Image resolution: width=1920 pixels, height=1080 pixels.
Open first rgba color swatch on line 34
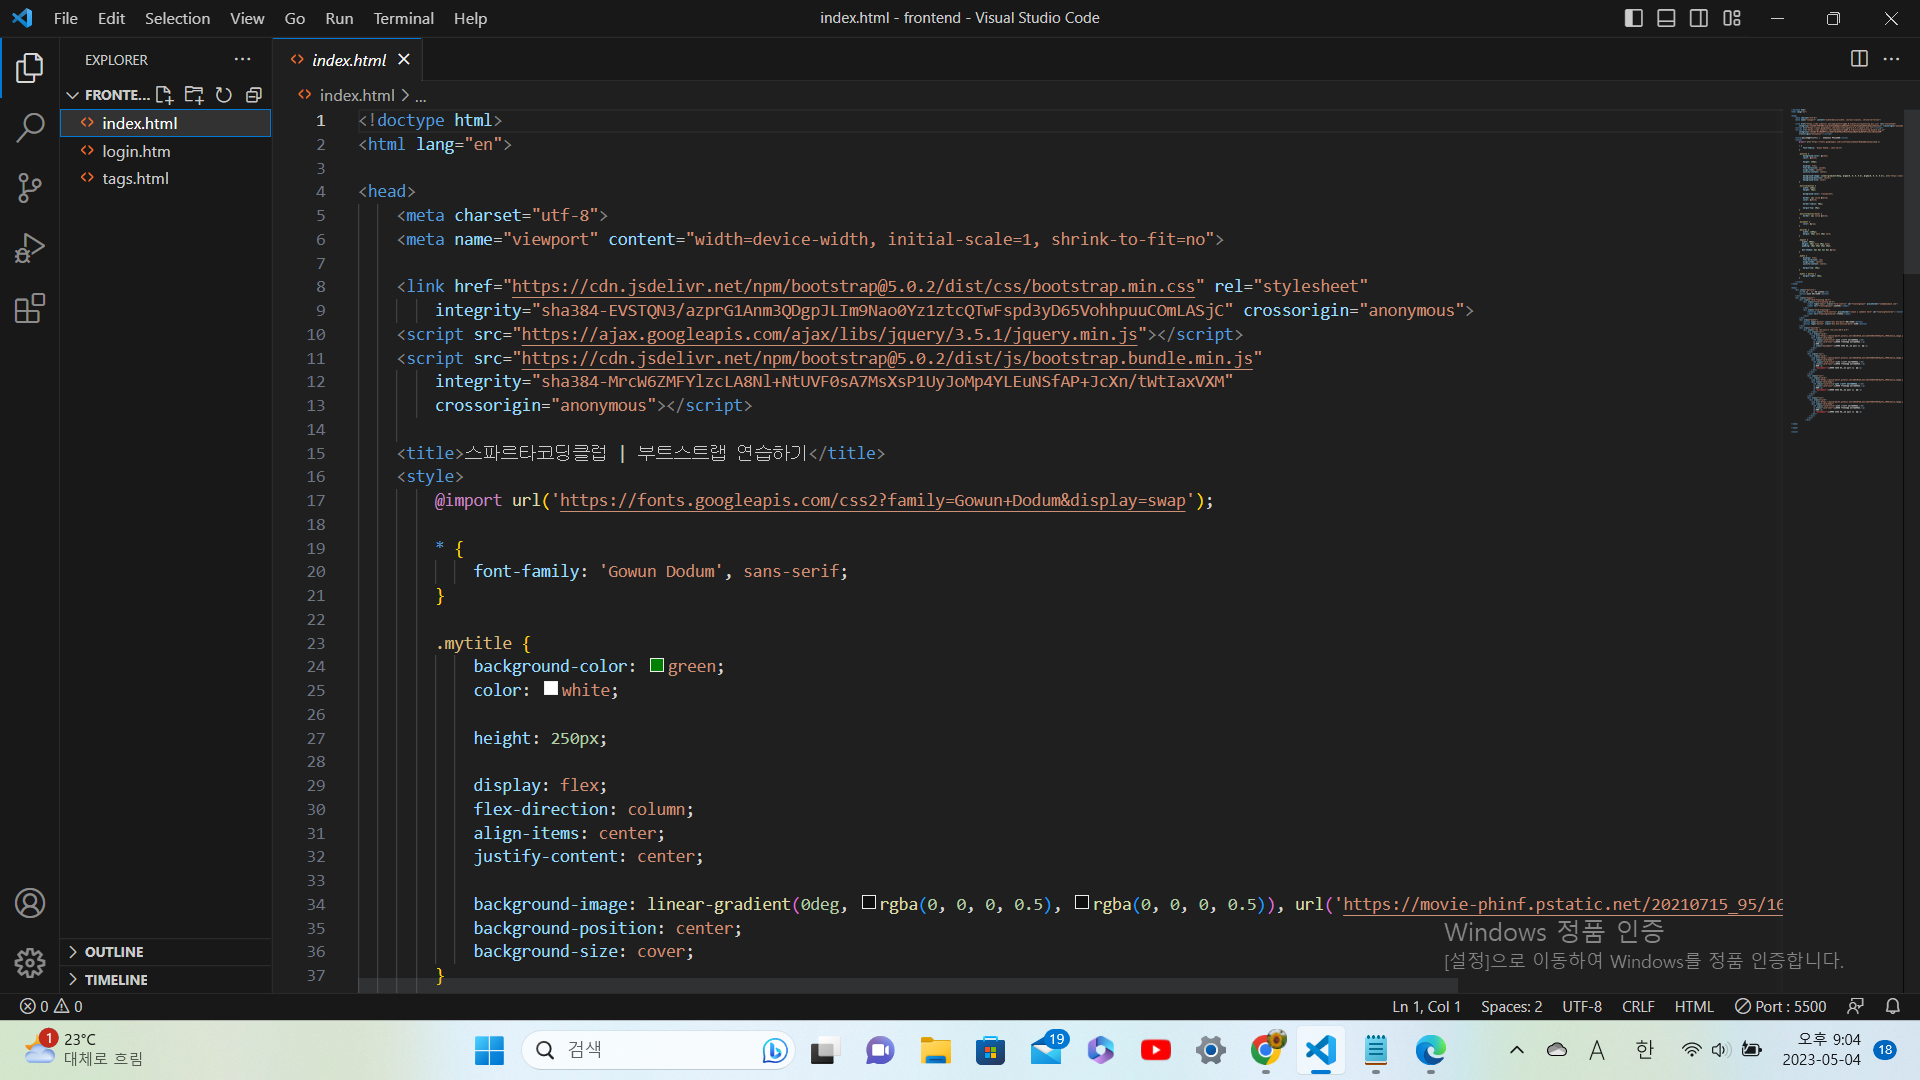click(x=869, y=903)
